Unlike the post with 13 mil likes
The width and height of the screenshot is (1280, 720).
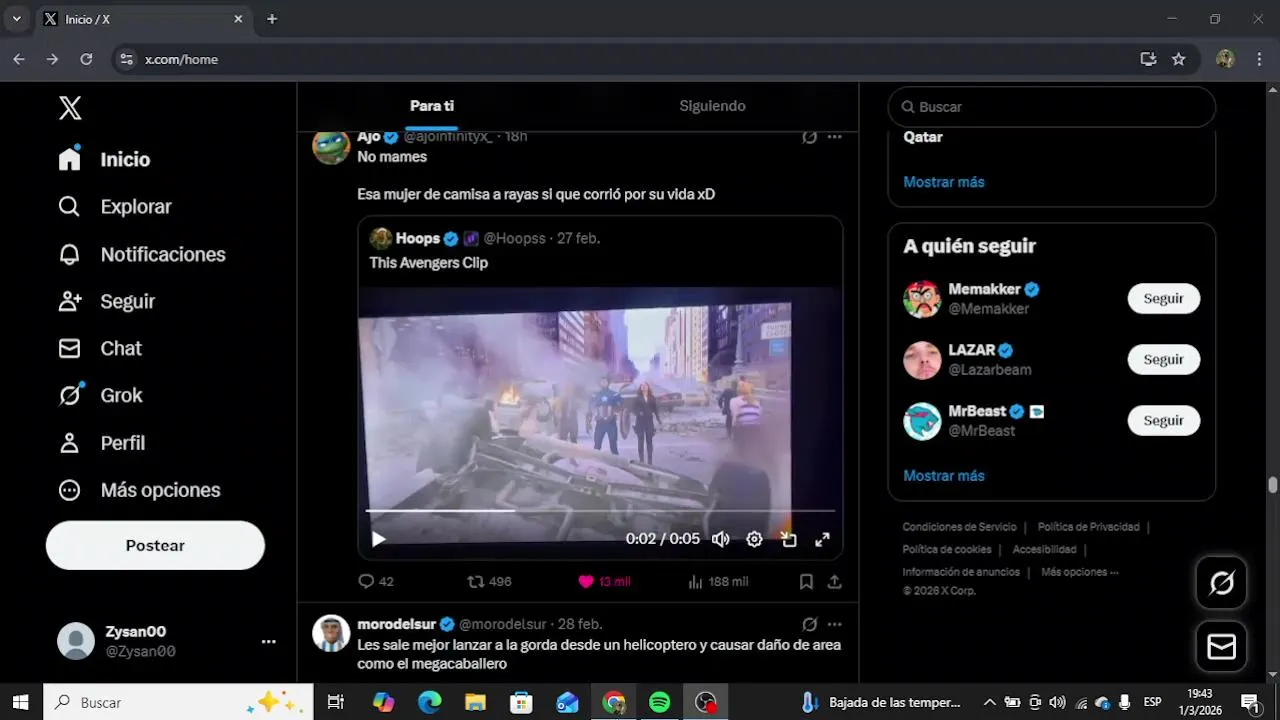pos(604,581)
